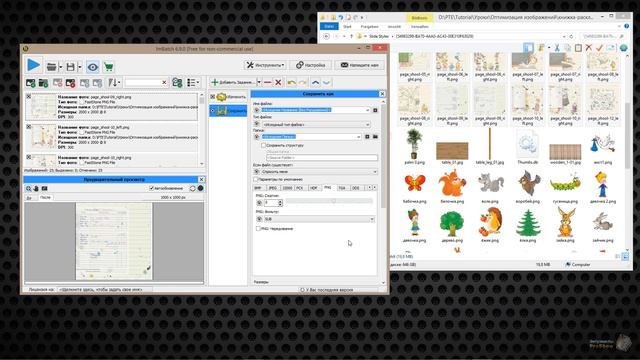Open the Если файл существует dropdown
This screenshot has width=640, height=360.
click(319, 172)
